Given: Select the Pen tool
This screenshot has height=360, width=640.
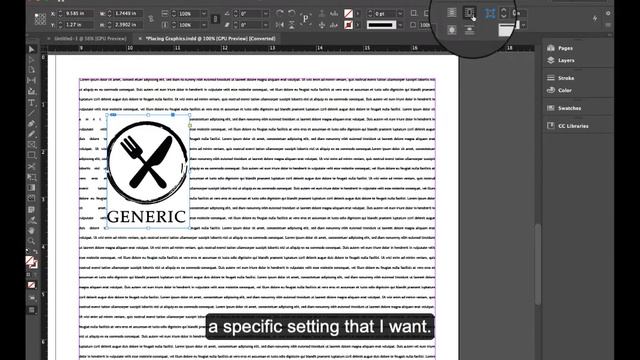Looking at the screenshot, I should 31,124.
